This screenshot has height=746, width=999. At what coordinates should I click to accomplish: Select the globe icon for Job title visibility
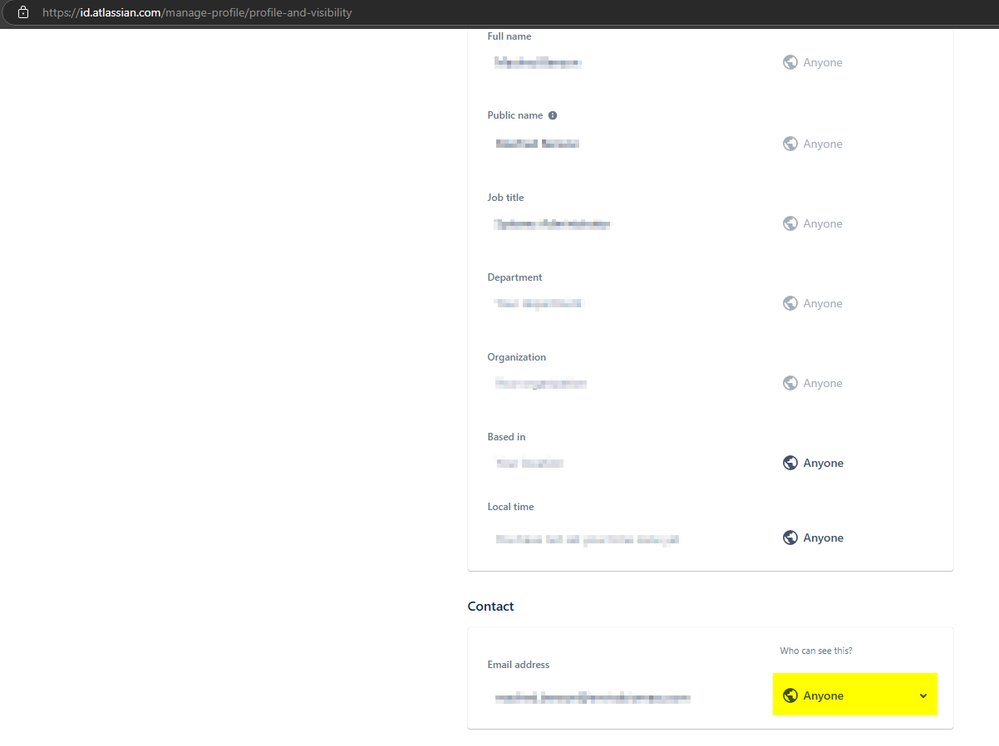(x=789, y=223)
